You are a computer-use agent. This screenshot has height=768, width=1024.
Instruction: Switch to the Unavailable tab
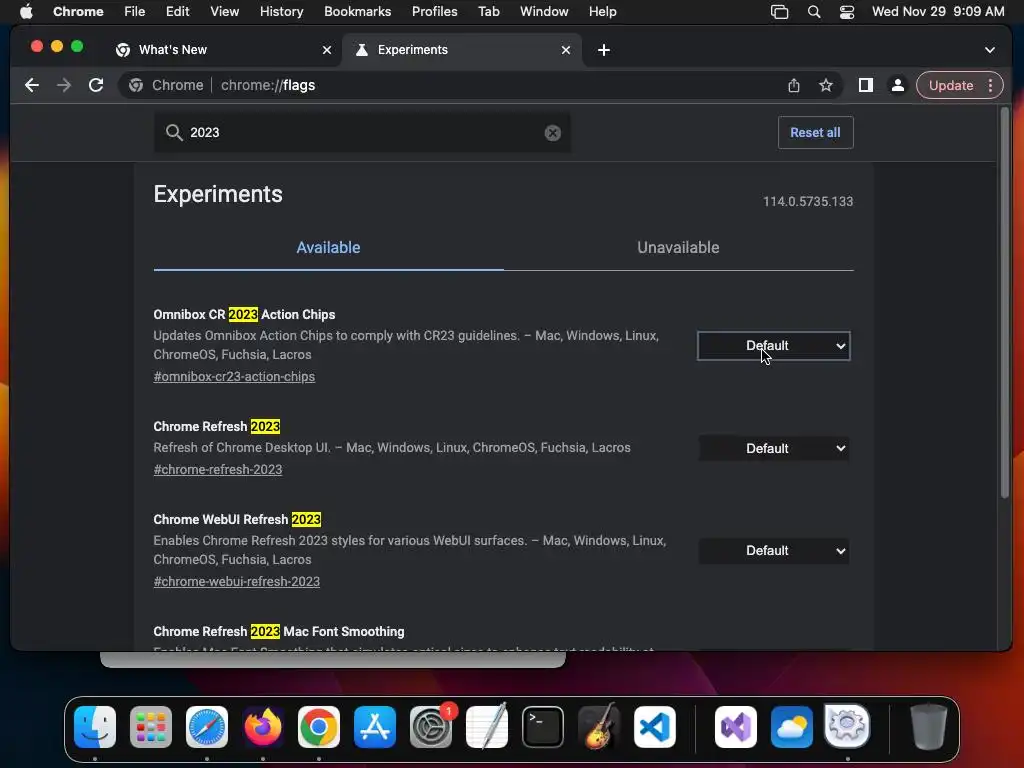pyautogui.click(x=679, y=248)
